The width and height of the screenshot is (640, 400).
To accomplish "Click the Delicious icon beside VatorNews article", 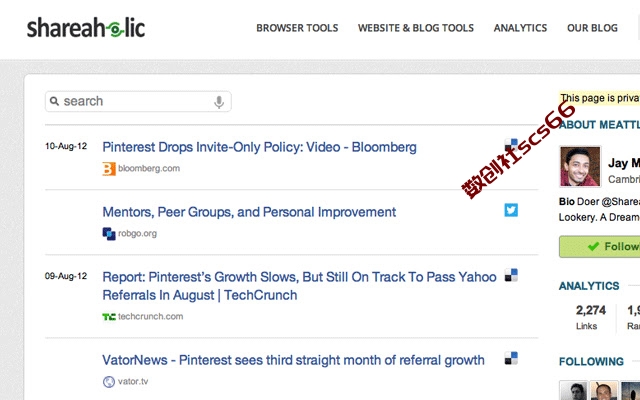I will click(x=511, y=358).
